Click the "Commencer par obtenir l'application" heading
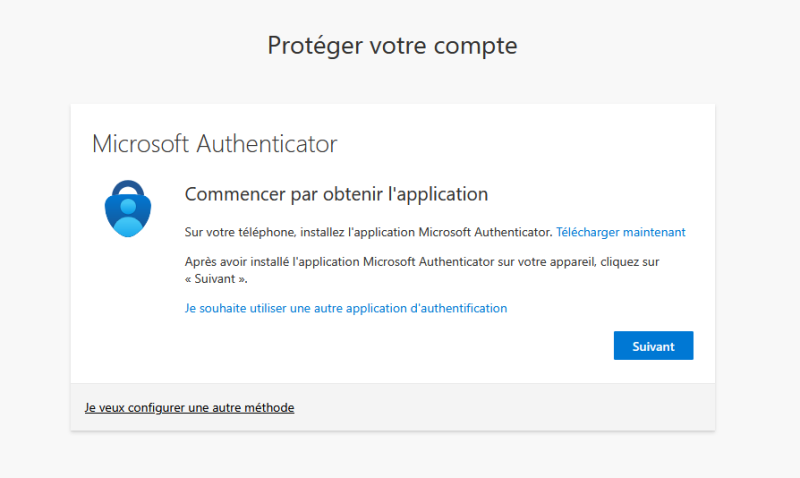The width and height of the screenshot is (800, 478). point(336,193)
